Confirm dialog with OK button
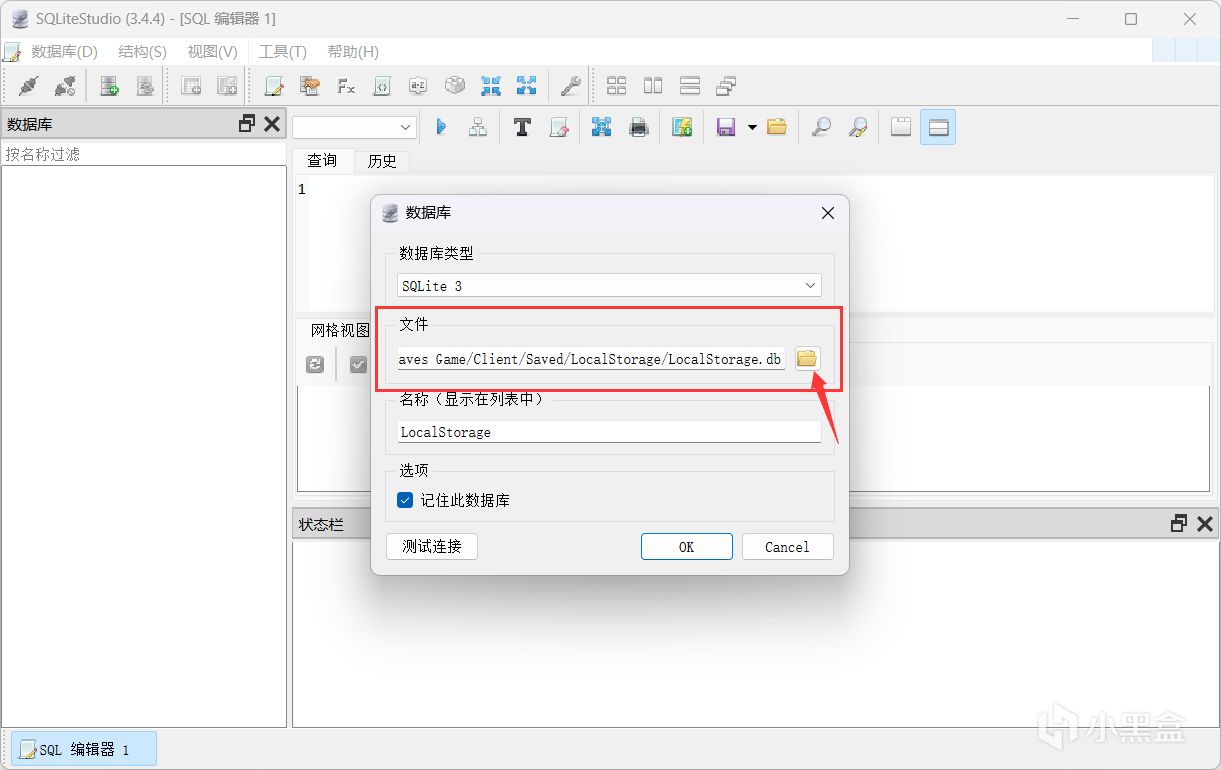This screenshot has width=1221, height=770. (x=686, y=546)
